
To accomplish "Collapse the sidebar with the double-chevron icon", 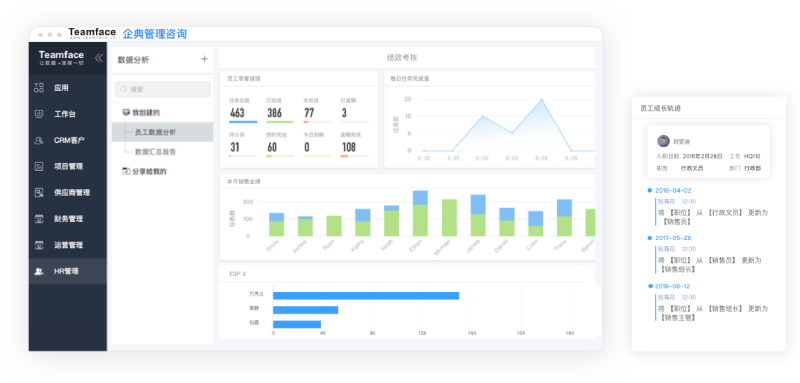I will tap(98, 58).
